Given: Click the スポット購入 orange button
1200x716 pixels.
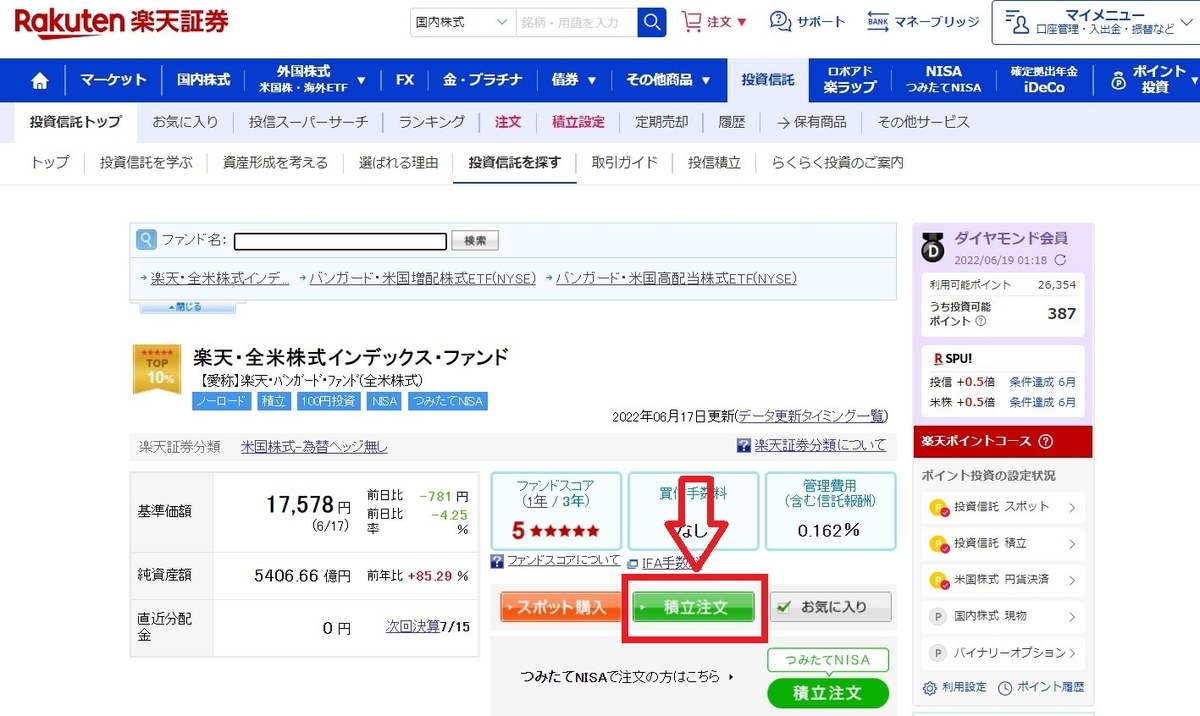Looking at the screenshot, I should (562, 607).
